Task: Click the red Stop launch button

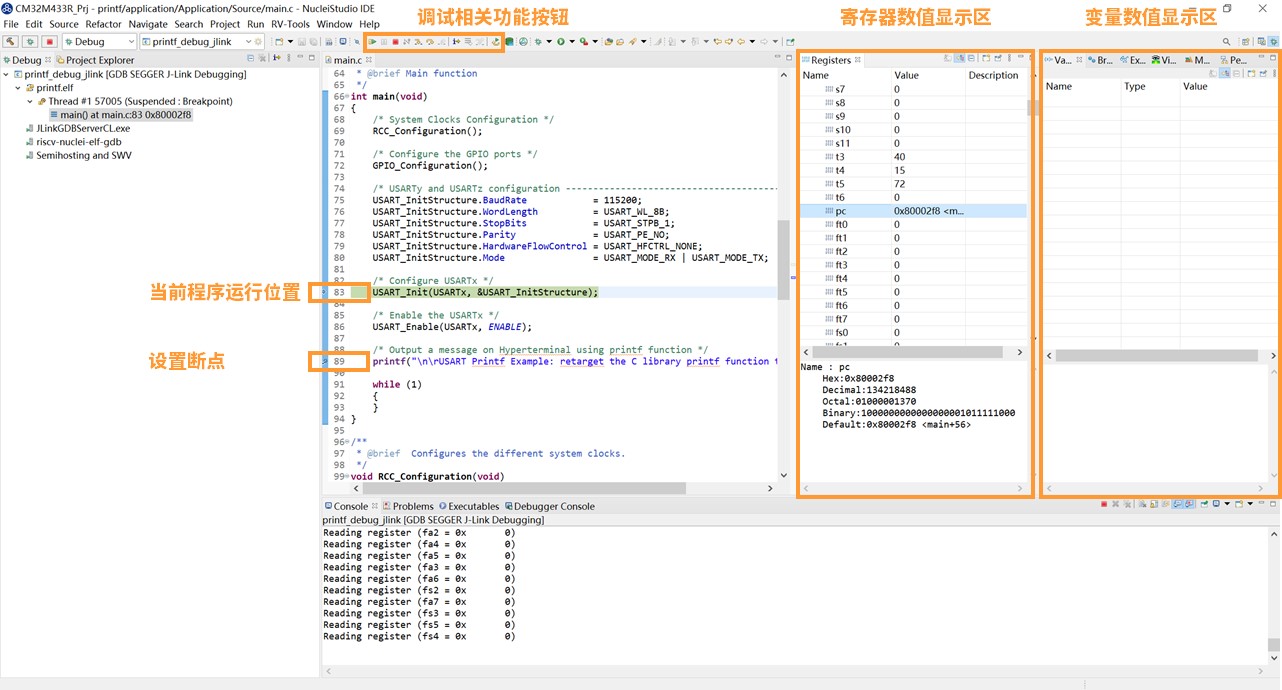Action: (x=49, y=42)
